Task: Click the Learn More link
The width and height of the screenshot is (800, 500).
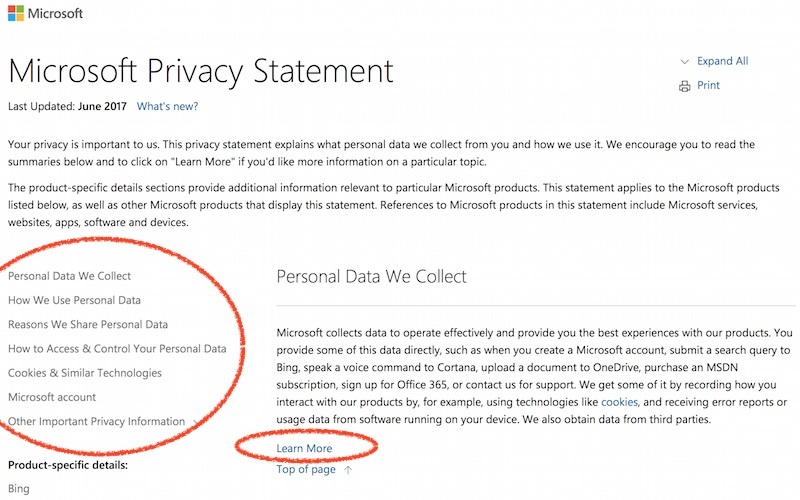Action: pyautogui.click(x=304, y=448)
